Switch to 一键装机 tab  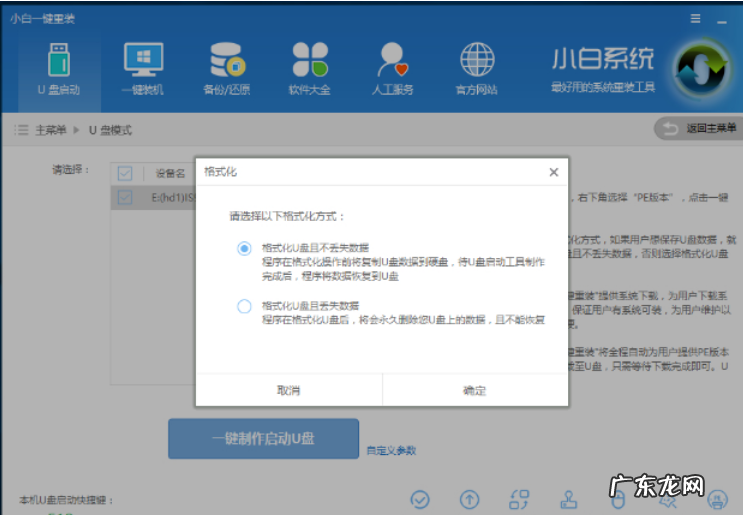(x=143, y=70)
